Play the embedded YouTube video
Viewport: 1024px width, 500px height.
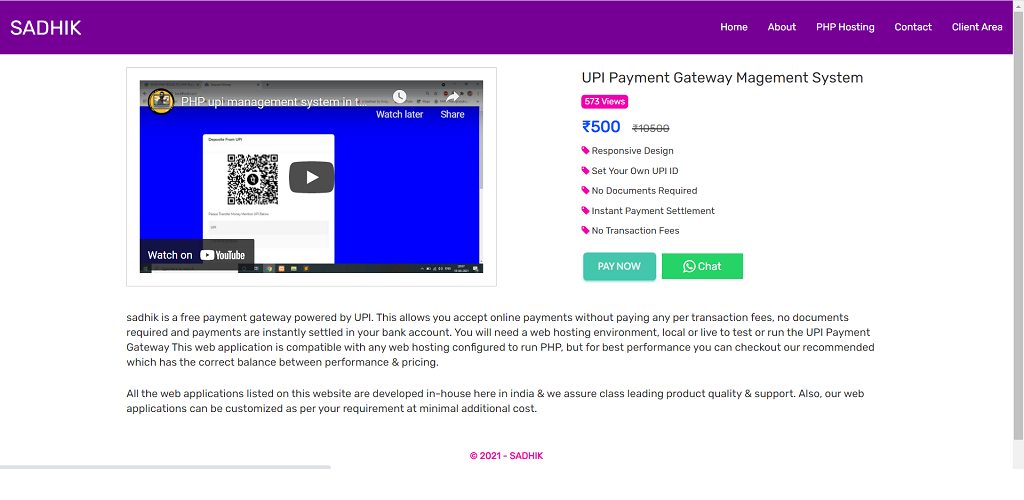point(312,177)
